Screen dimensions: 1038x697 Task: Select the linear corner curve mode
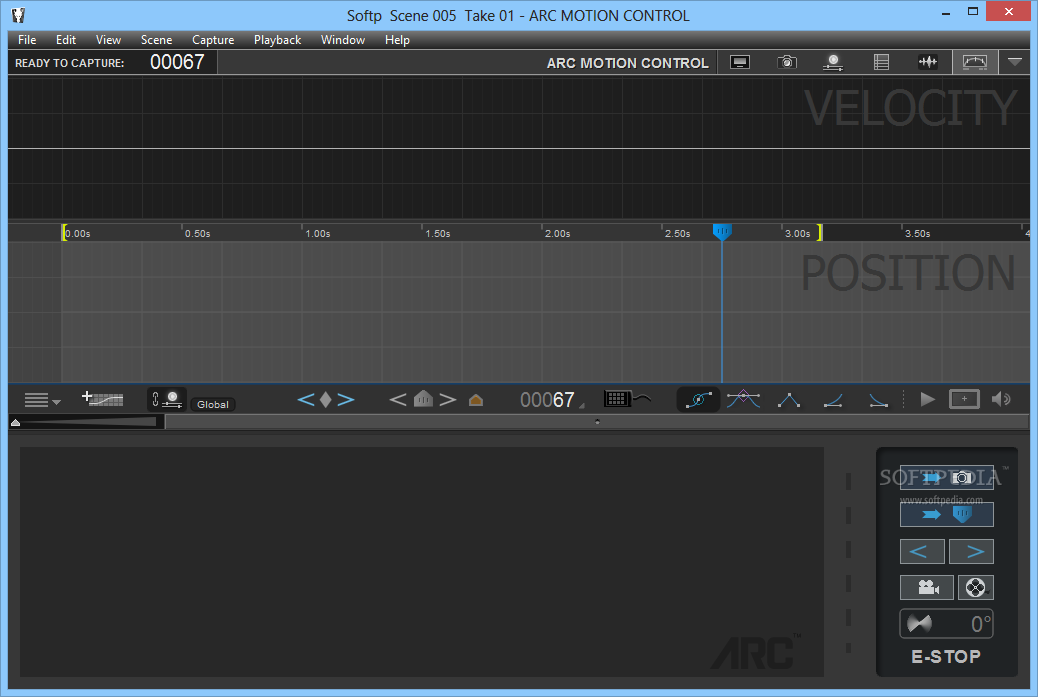click(x=789, y=400)
